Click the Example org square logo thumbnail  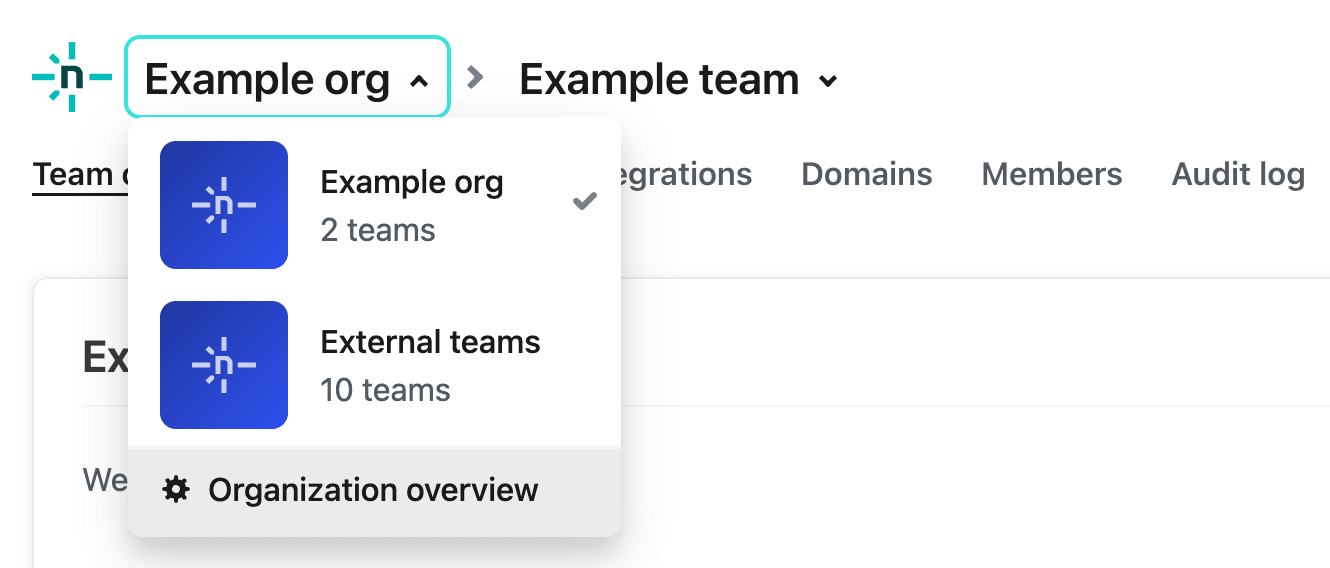tap(224, 205)
